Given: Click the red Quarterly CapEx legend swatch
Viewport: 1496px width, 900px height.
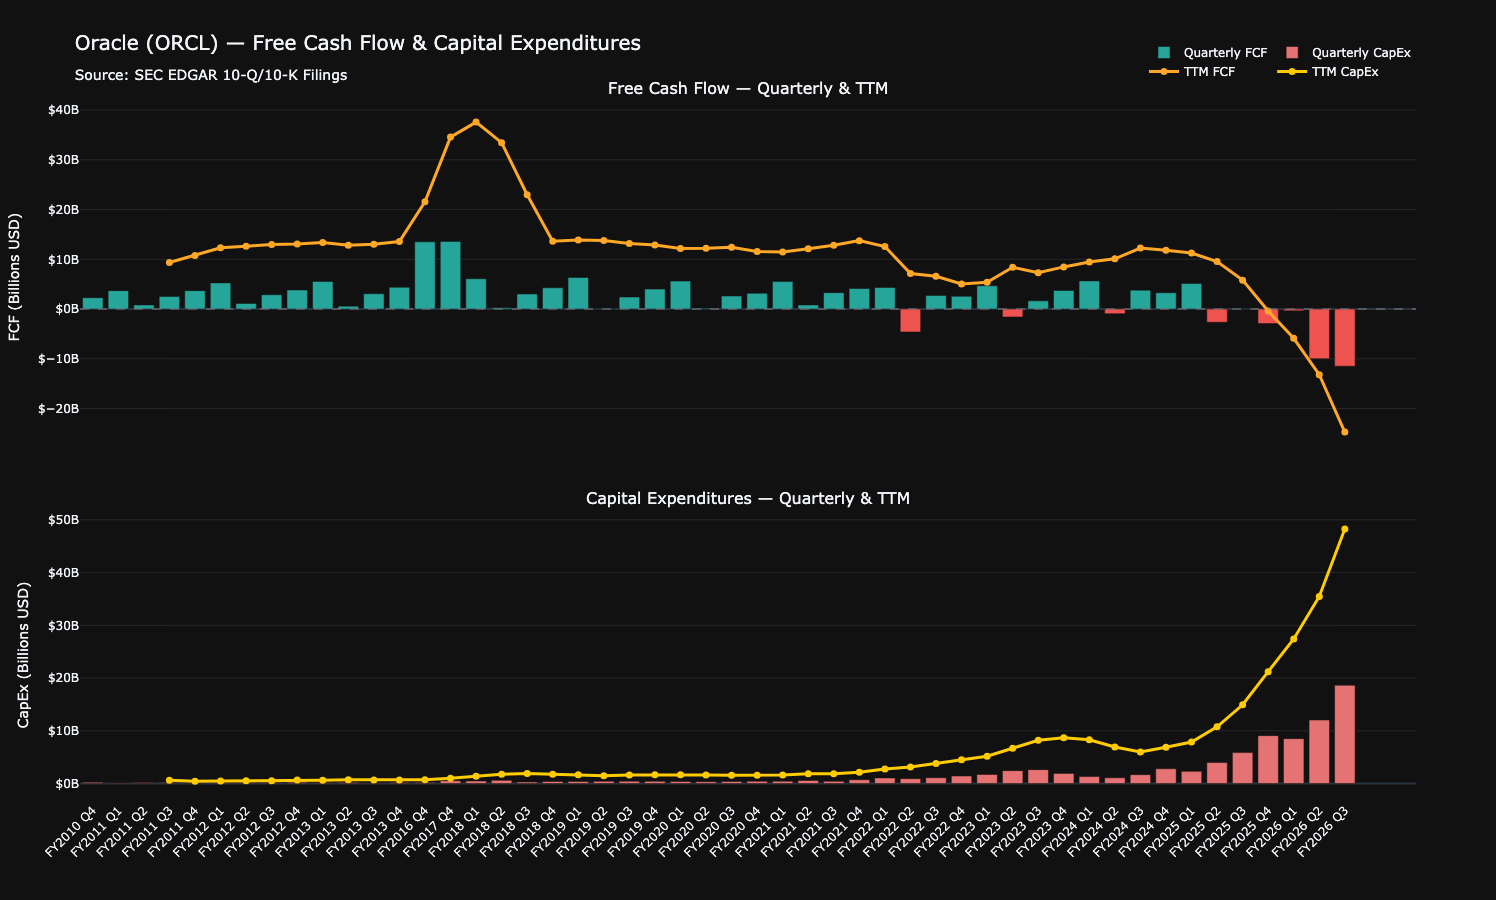Looking at the screenshot, I should pos(1292,52).
